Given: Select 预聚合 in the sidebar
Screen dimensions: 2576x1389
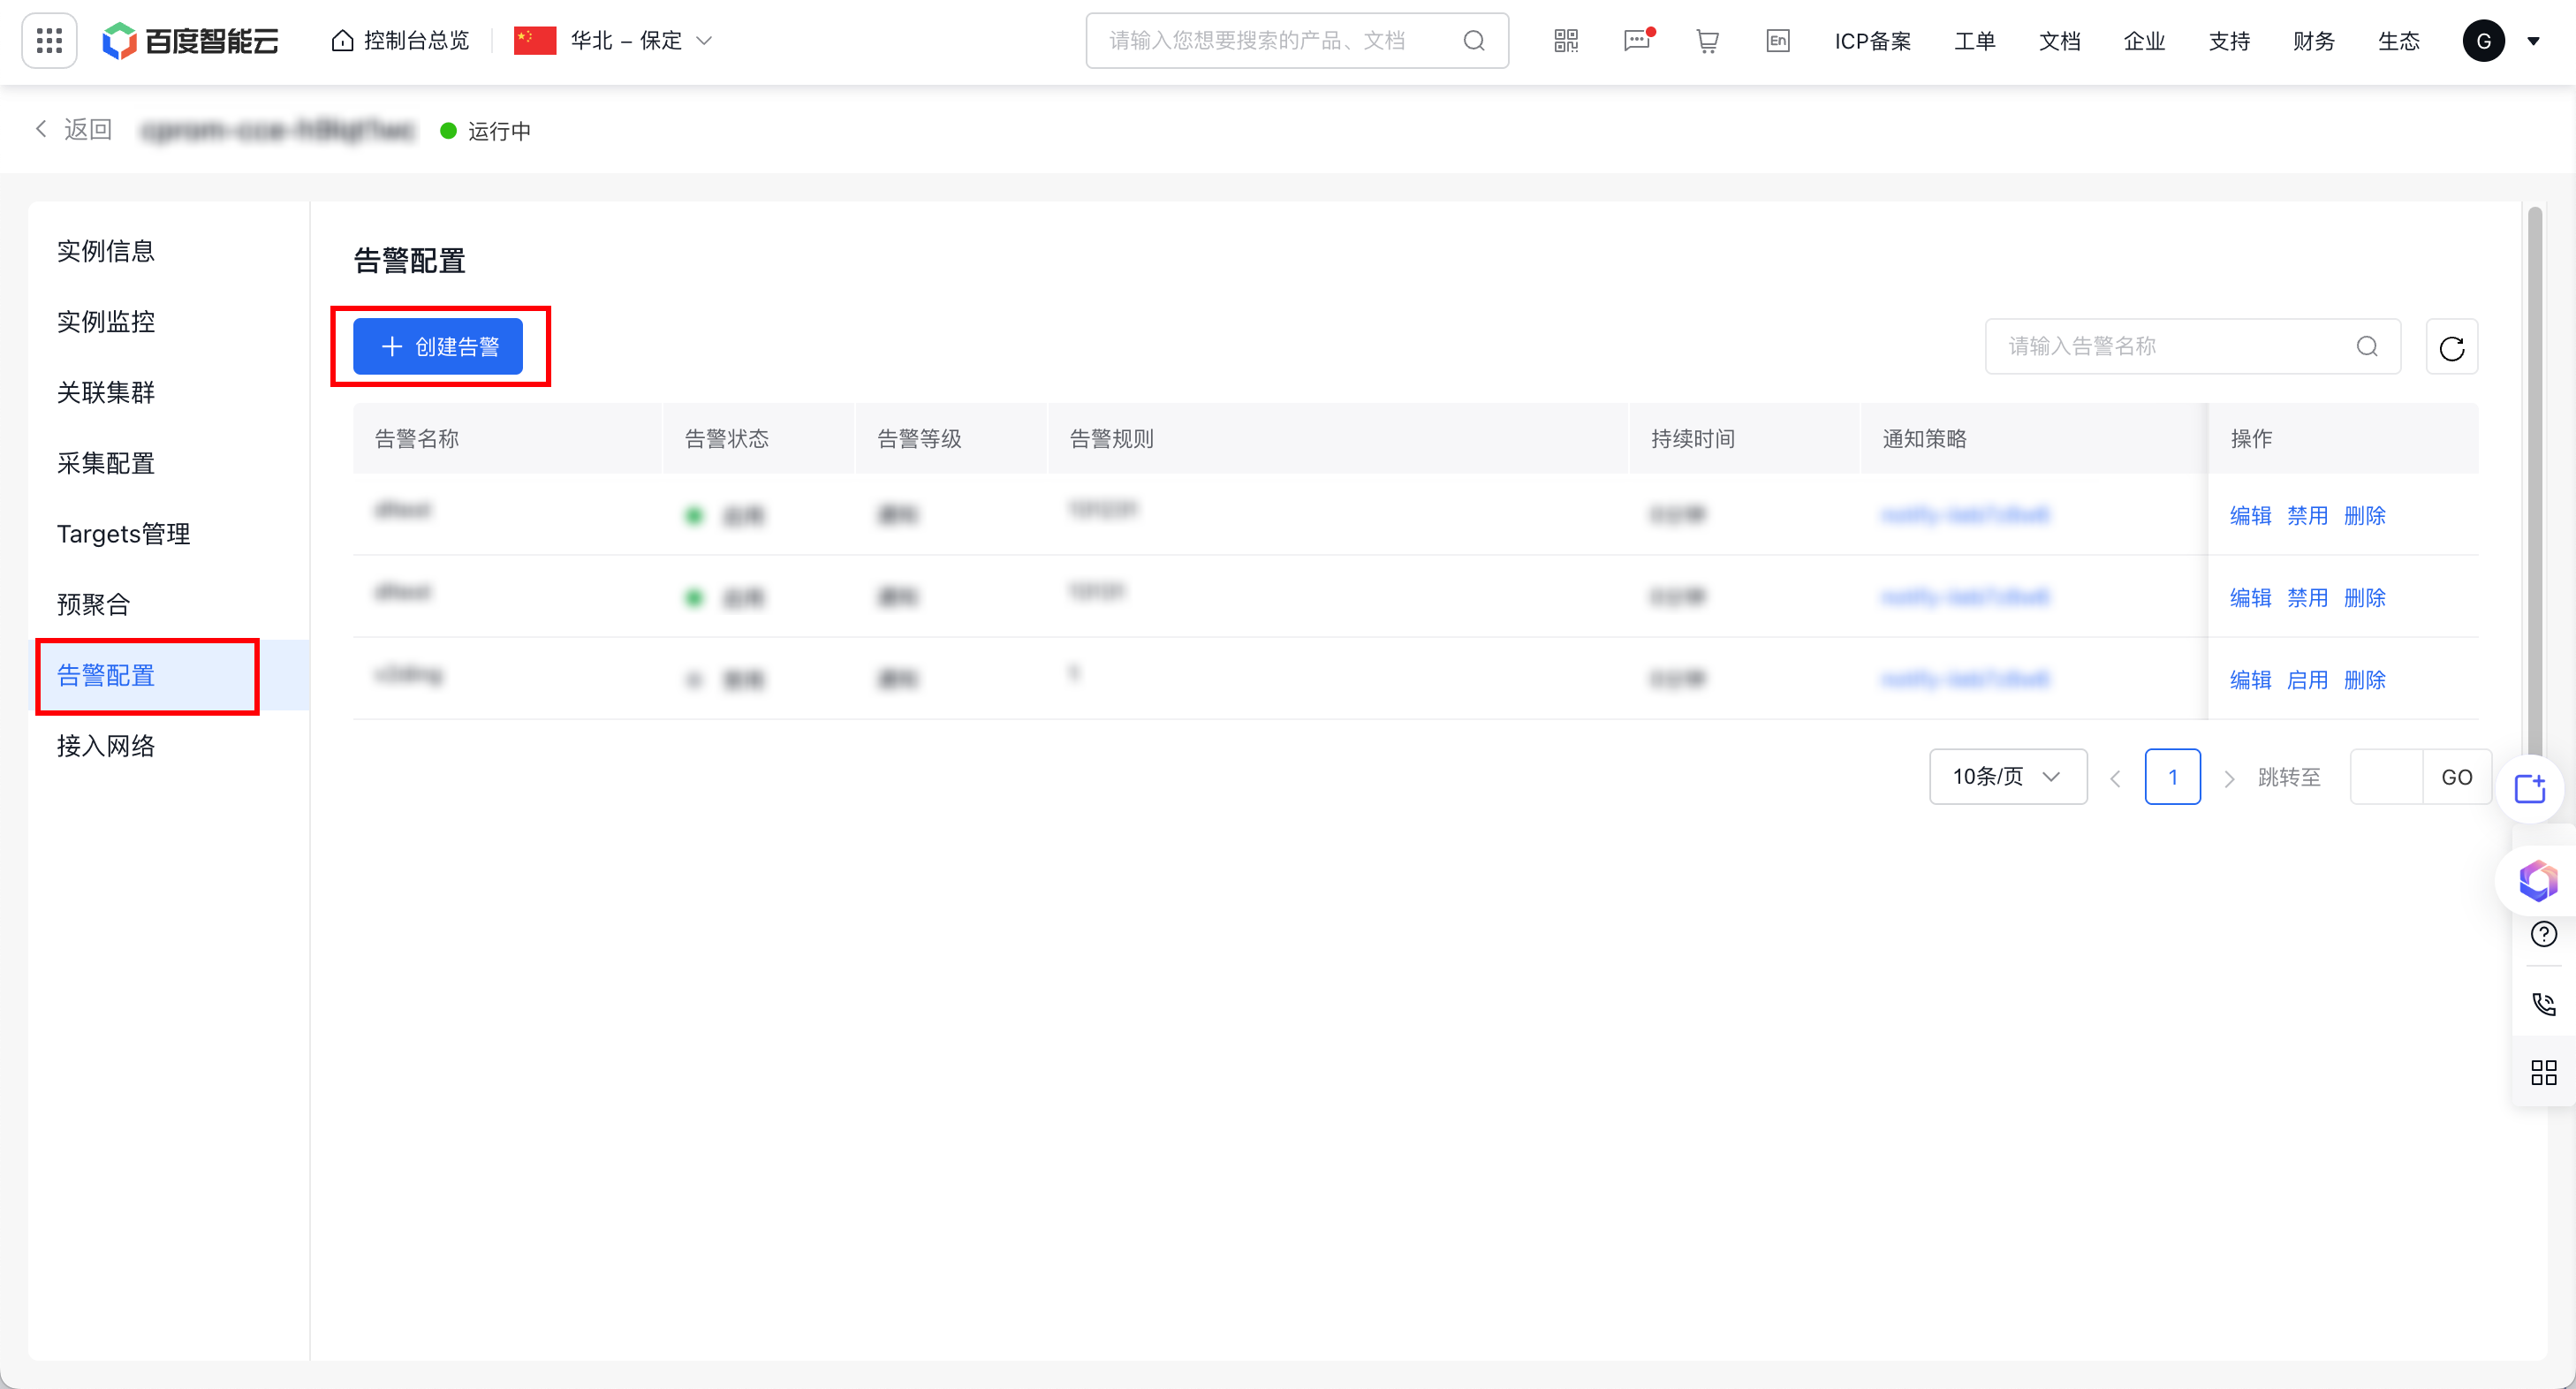Looking at the screenshot, I should (93, 604).
